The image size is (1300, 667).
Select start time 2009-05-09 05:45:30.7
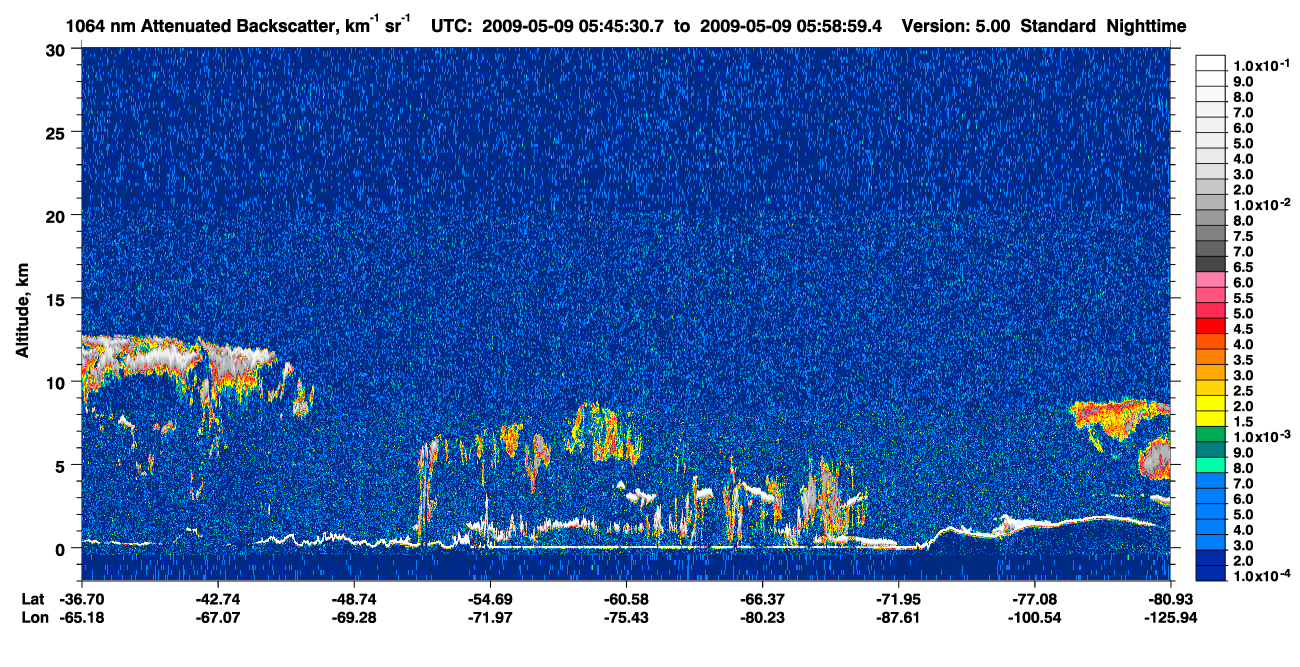[x=574, y=25]
